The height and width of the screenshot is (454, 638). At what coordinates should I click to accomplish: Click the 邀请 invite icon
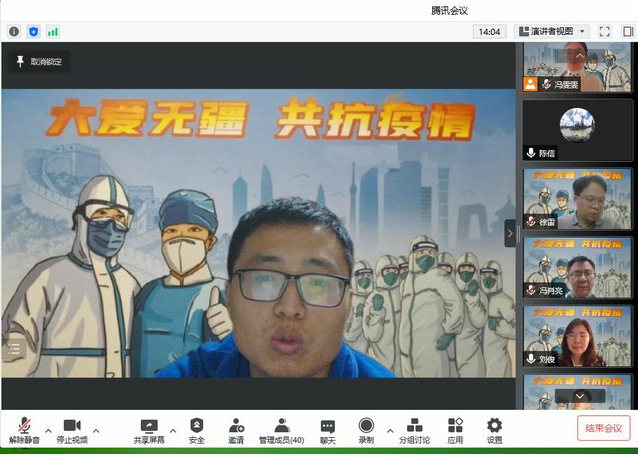coord(236,430)
